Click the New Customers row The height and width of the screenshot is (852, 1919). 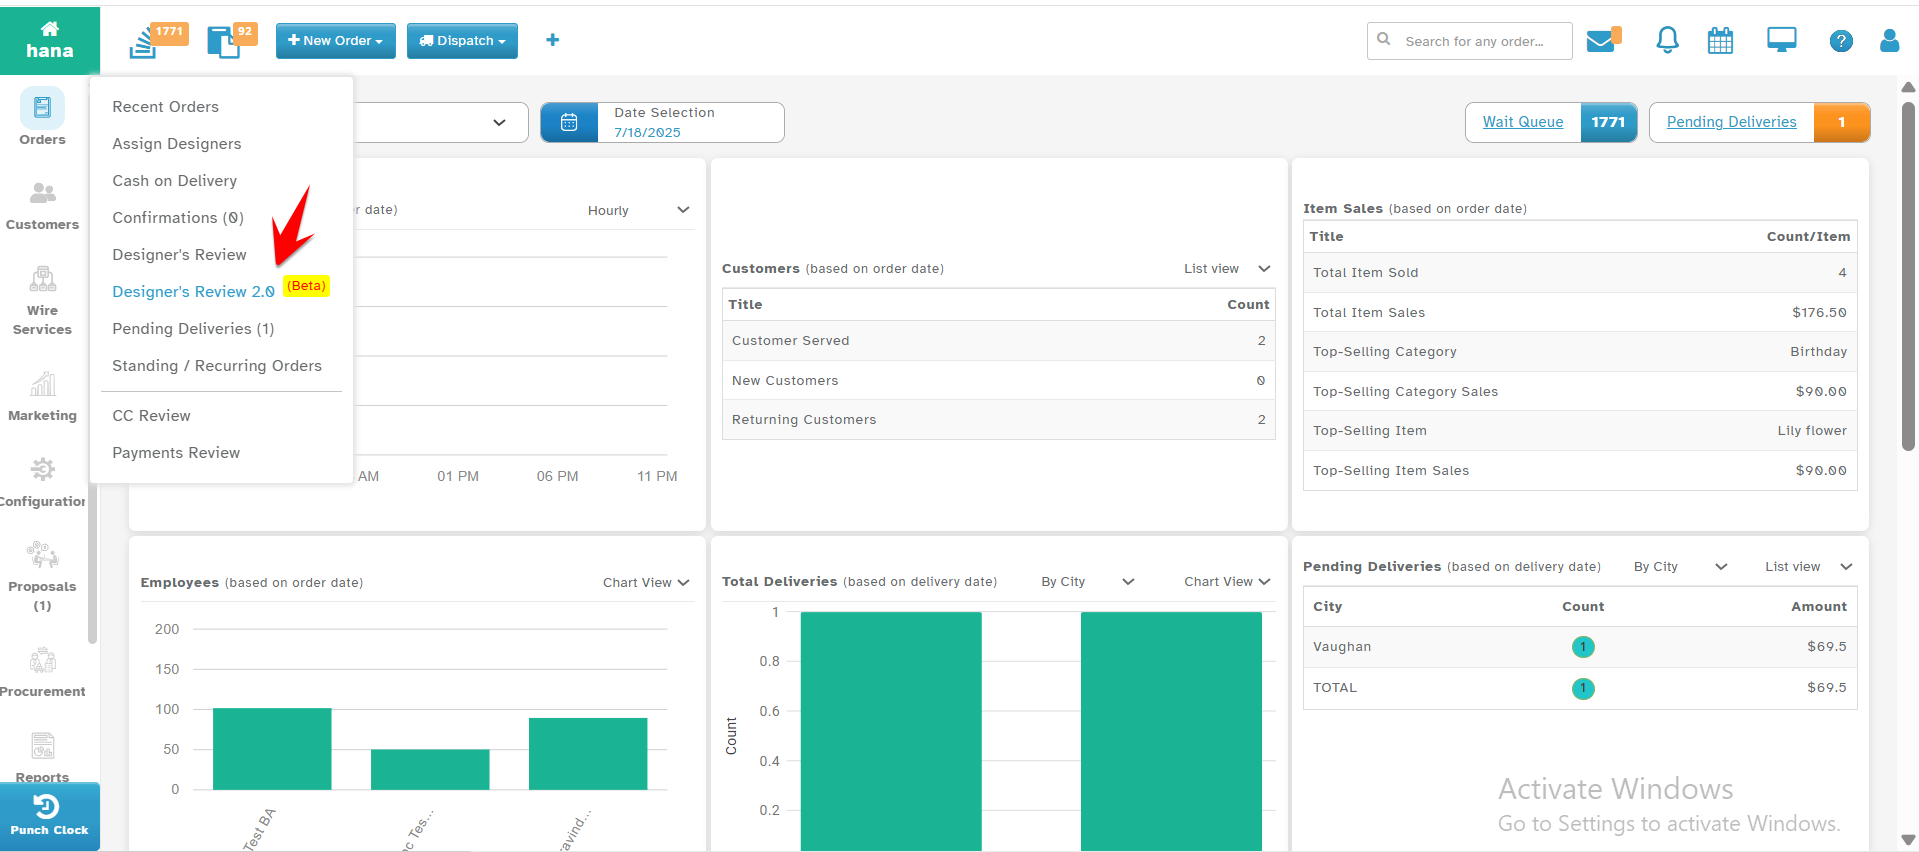point(998,381)
